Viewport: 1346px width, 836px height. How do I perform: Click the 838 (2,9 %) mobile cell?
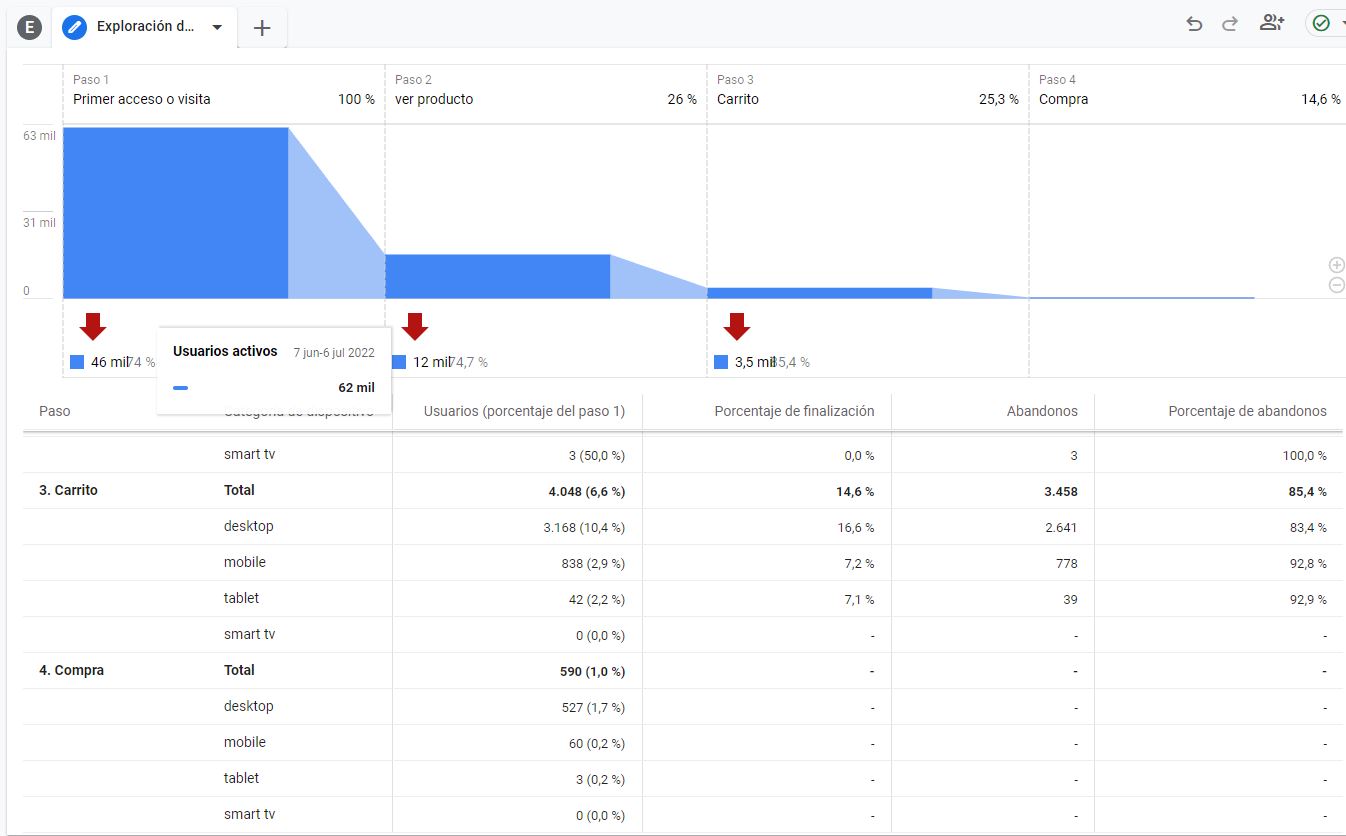(x=593, y=563)
